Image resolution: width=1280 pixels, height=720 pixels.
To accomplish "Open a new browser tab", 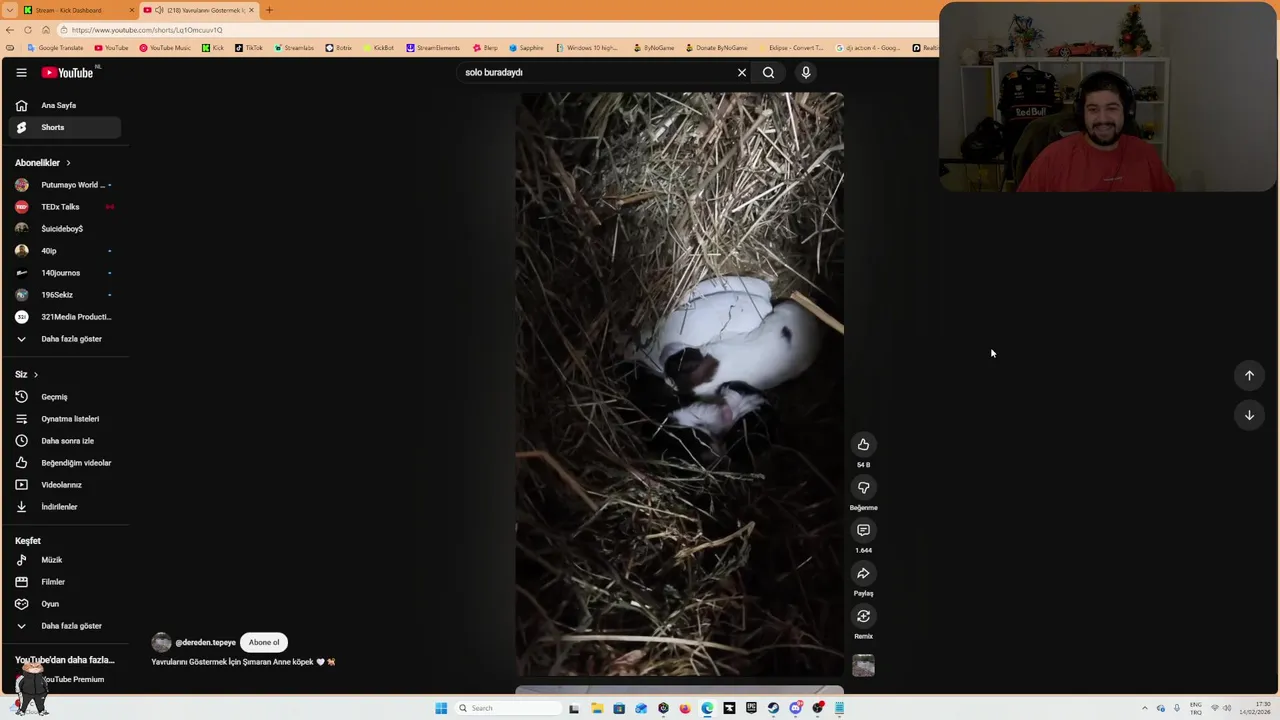I will 269,10.
